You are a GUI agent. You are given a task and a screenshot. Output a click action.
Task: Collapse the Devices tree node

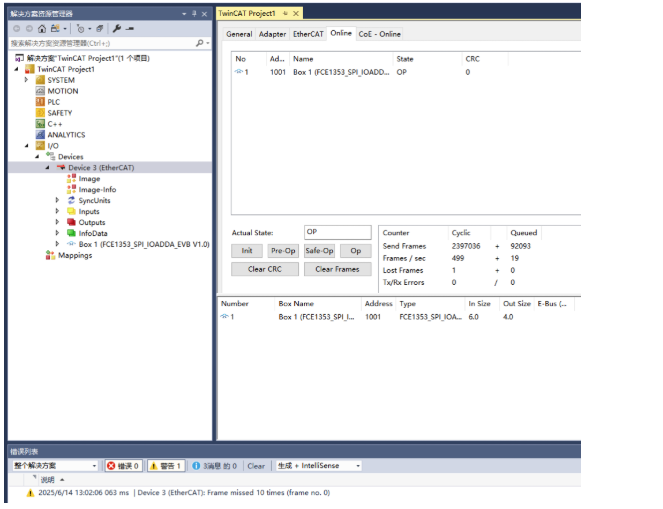point(37,157)
